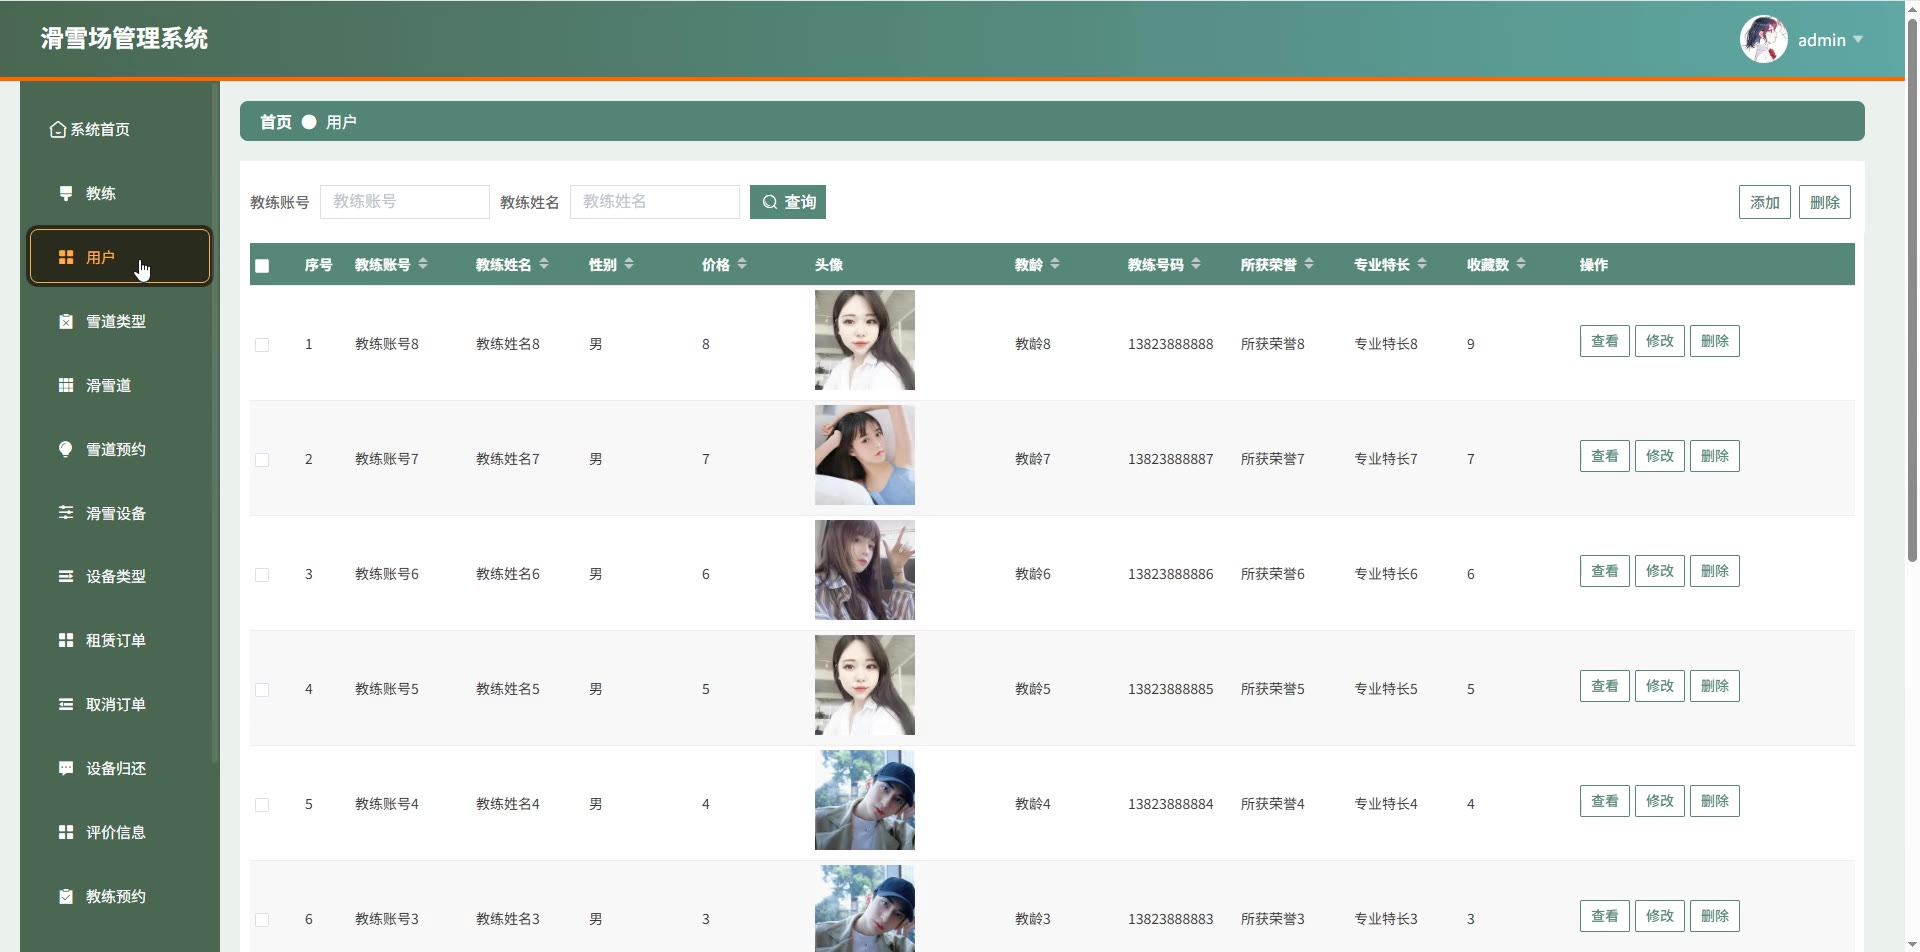Viewport: 1920px width, 952px height.
Task: Click the 评价信息 grid icon
Action: (66, 832)
